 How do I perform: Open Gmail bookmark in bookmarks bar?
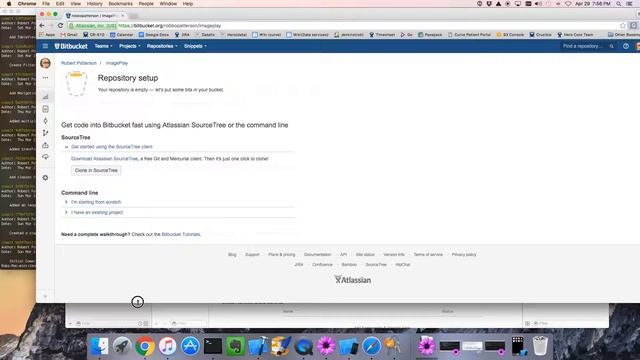[x=69, y=35]
